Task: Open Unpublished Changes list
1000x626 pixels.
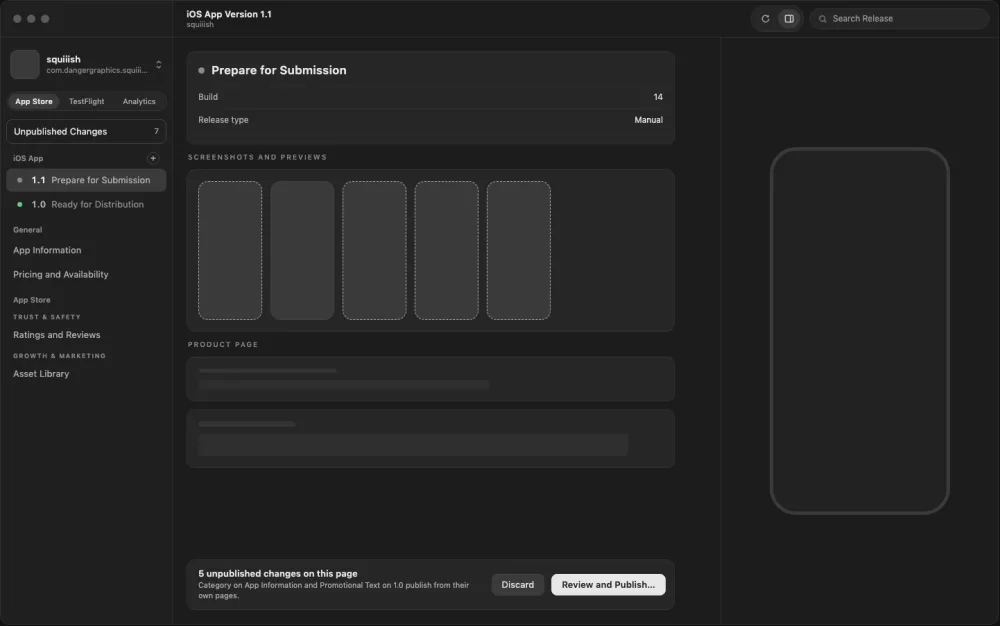Action: (86, 131)
